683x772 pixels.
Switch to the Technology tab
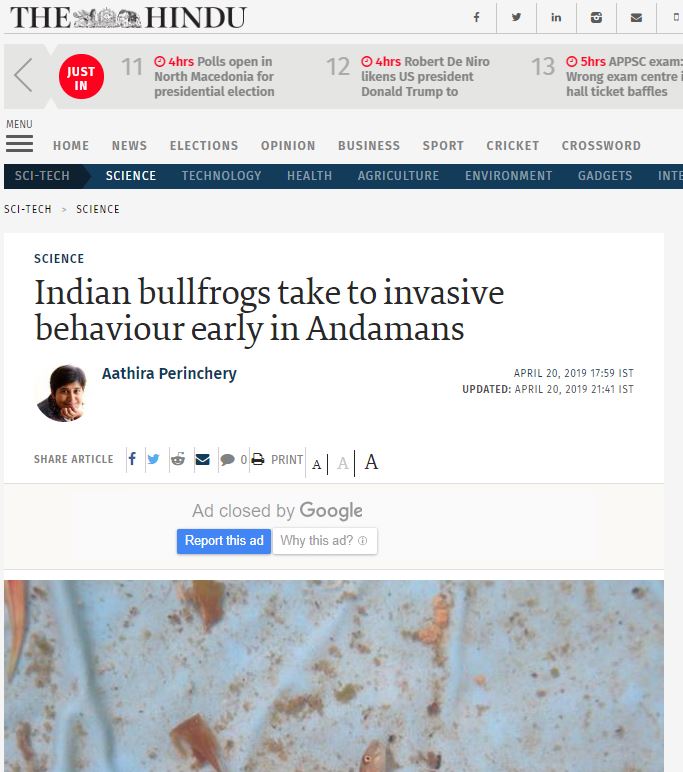(x=222, y=176)
